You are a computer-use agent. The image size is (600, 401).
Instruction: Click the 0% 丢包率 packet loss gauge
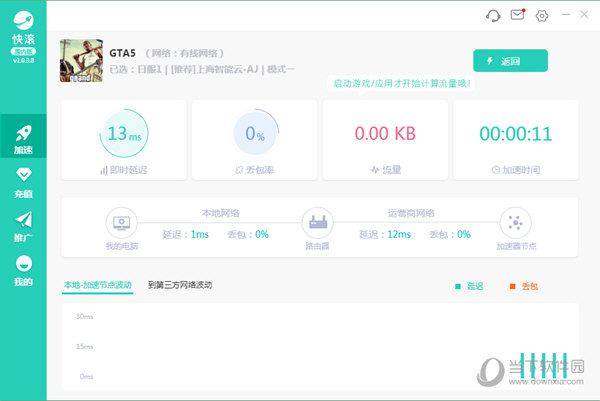255,133
